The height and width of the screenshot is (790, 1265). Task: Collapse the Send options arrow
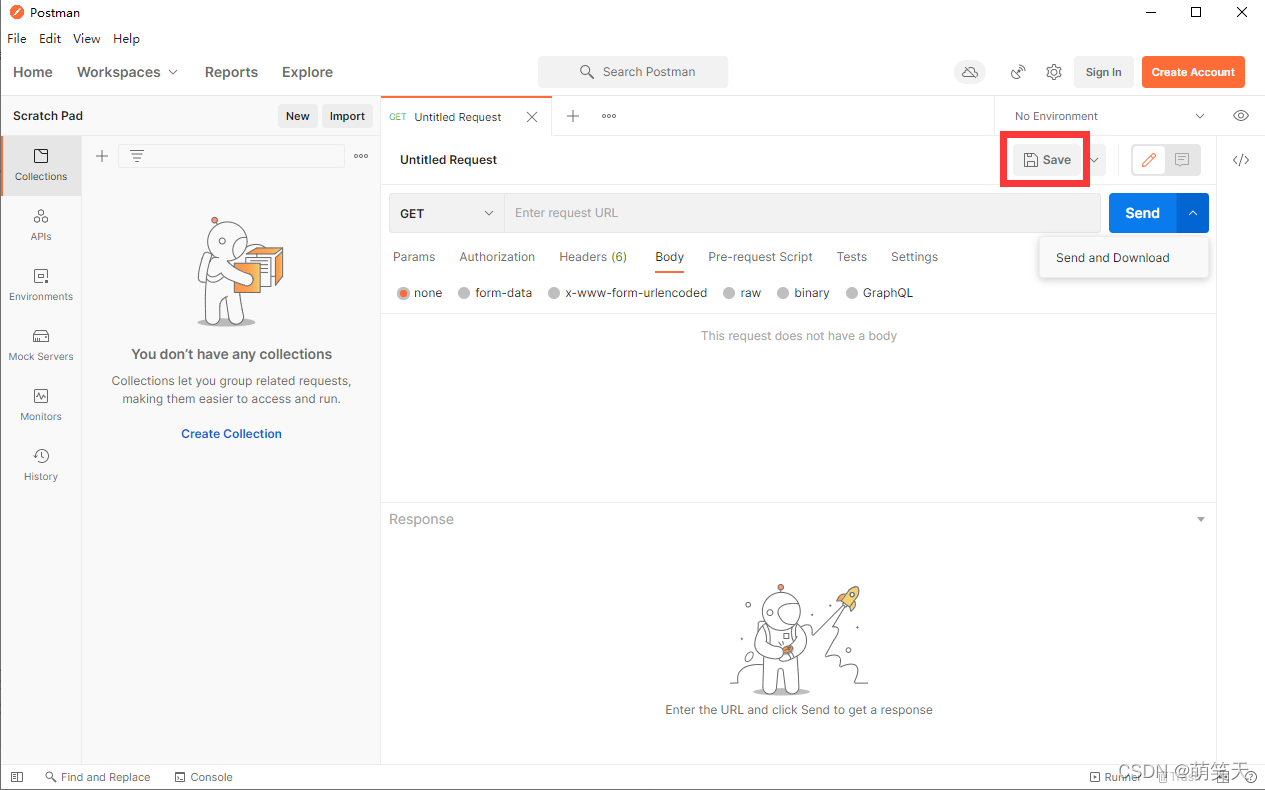coord(1193,213)
